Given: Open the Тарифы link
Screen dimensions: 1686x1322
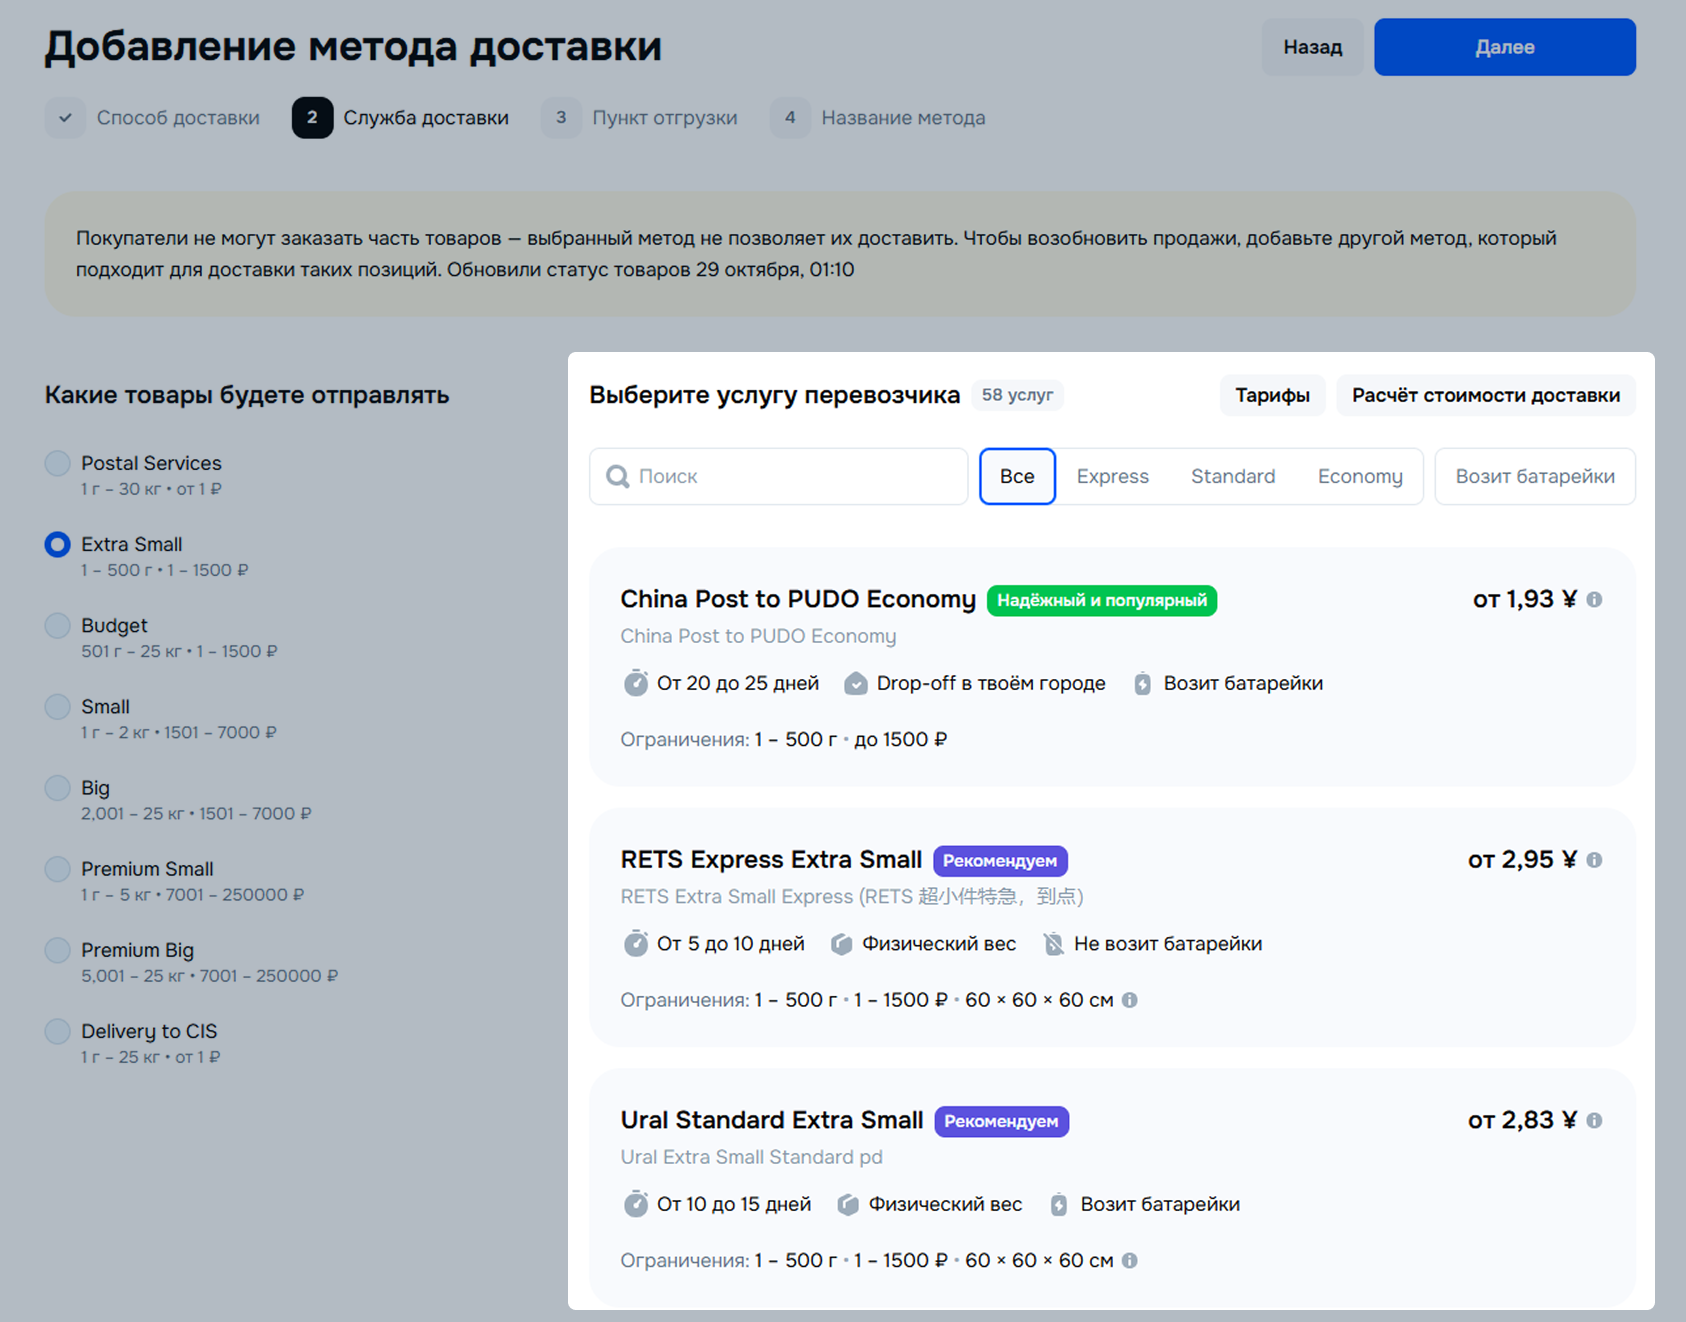Looking at the screenshot, I should (1272, 396).
